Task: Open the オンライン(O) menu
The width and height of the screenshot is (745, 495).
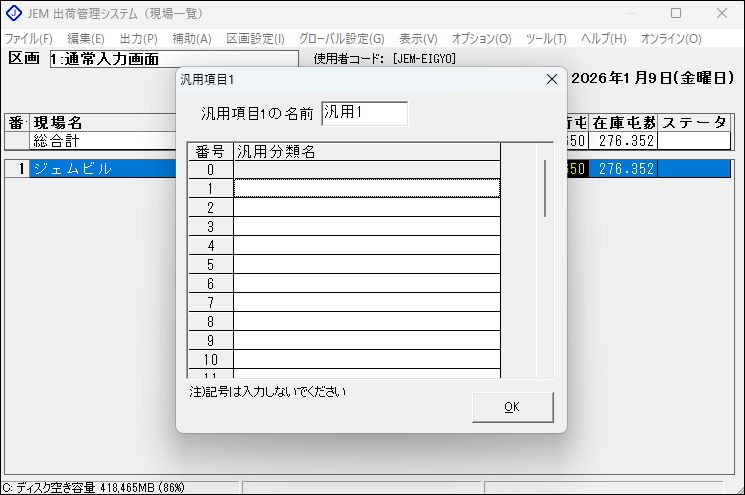Action: (x=671, y=38)
